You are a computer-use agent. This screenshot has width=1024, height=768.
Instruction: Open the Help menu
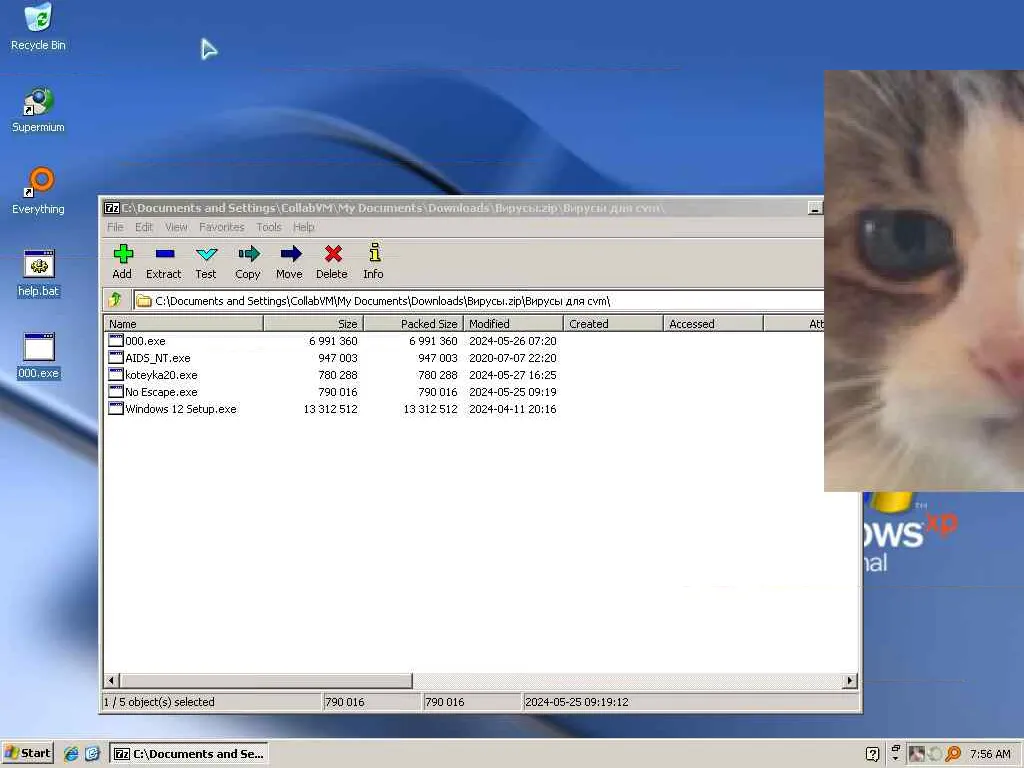click(x=303, y=227)
